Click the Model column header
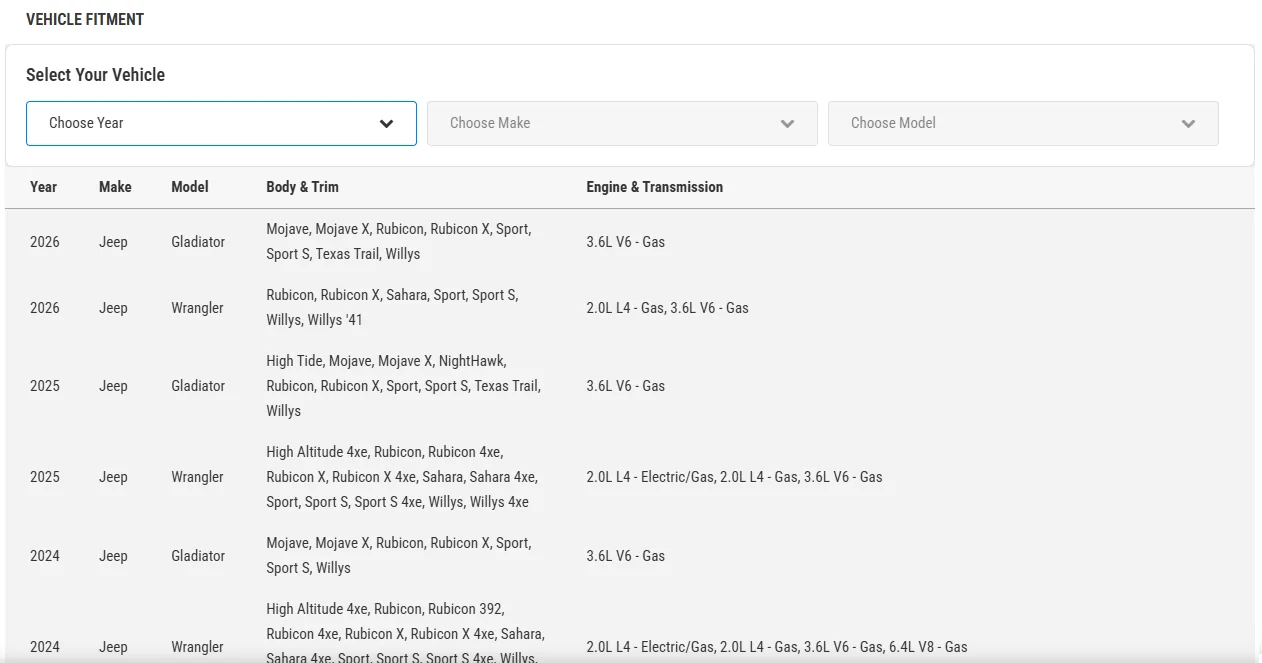 click(190, 187)
